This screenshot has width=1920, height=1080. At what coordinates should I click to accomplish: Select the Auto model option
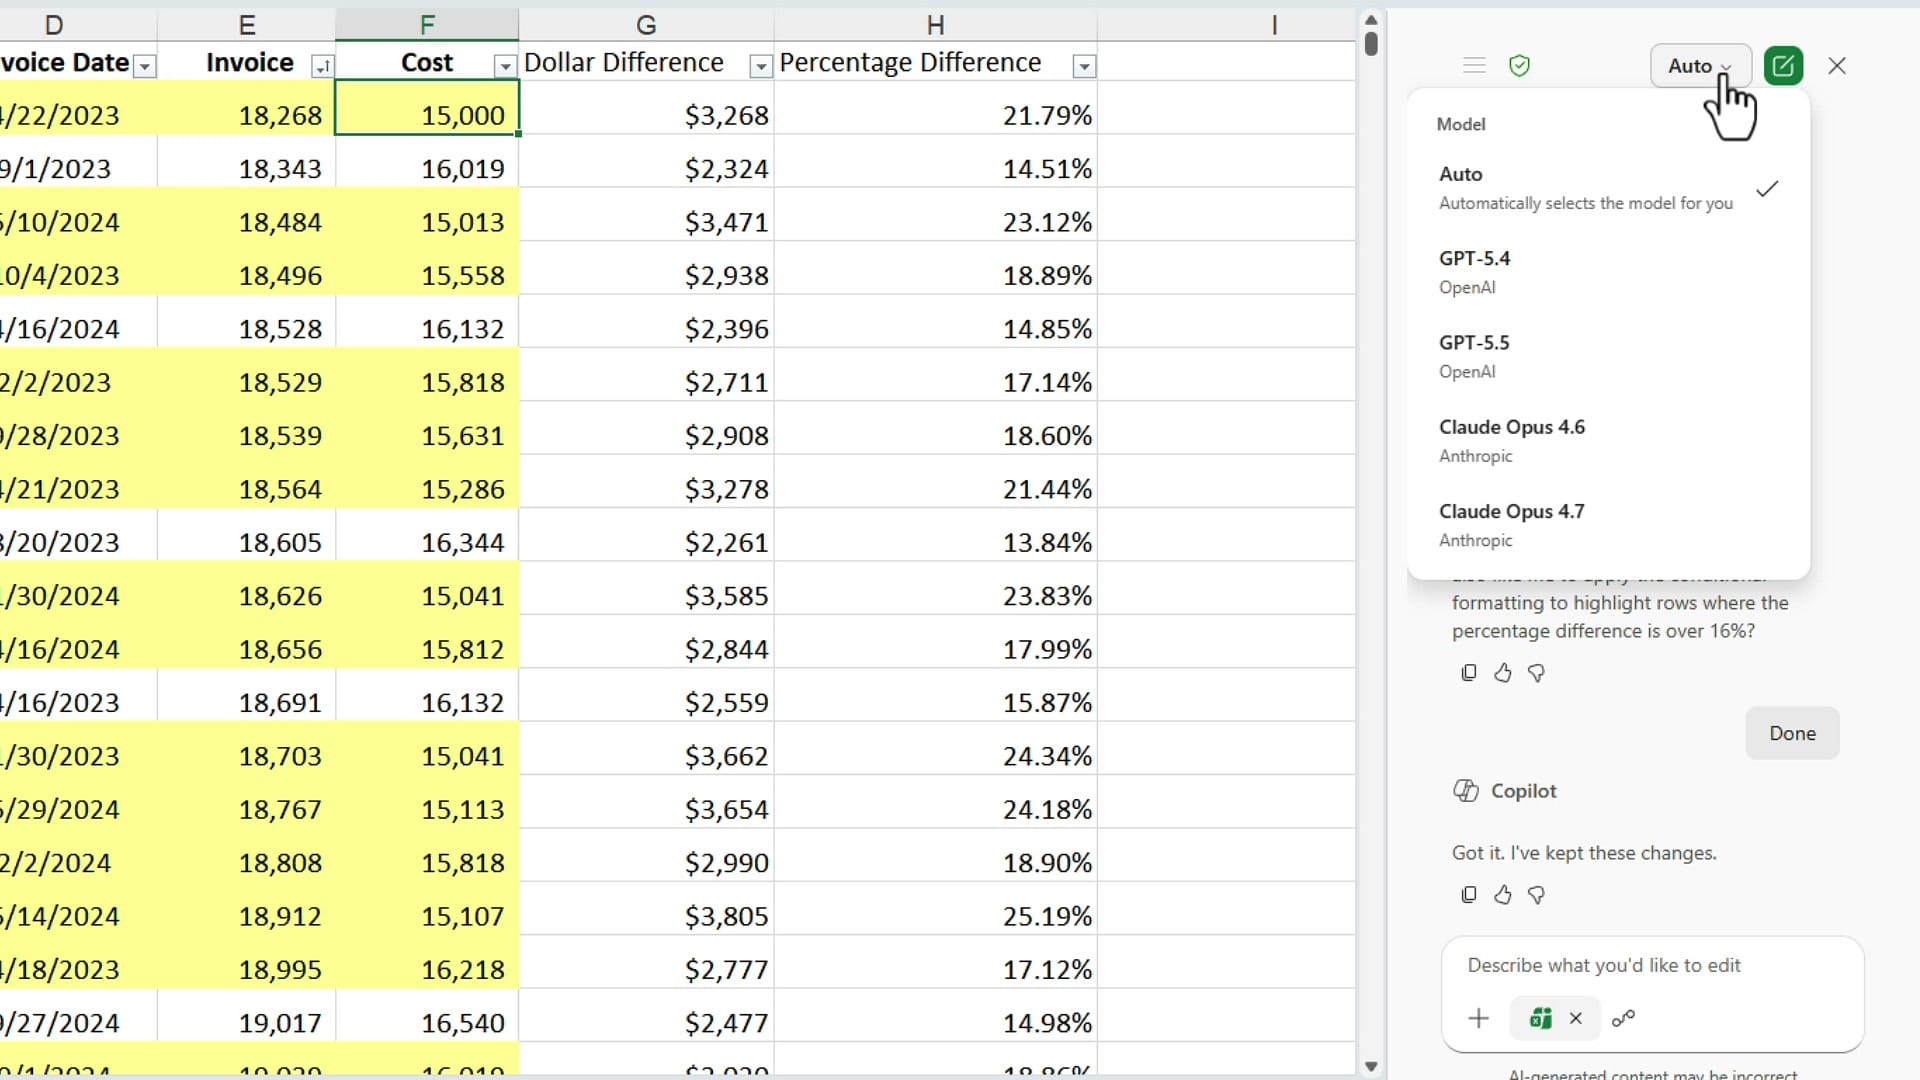1608,188
